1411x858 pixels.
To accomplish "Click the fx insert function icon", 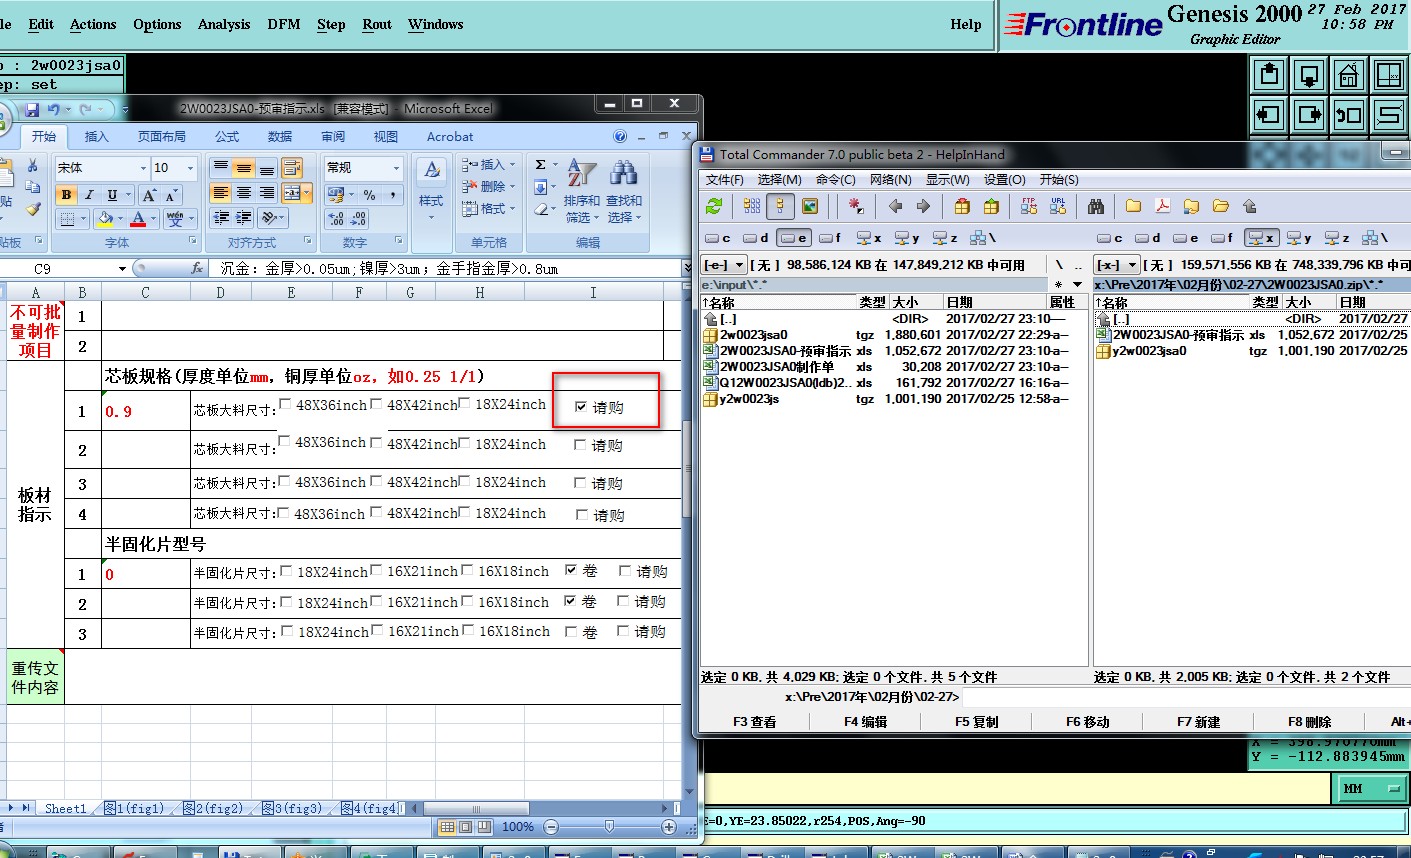I will coord(197,268).
